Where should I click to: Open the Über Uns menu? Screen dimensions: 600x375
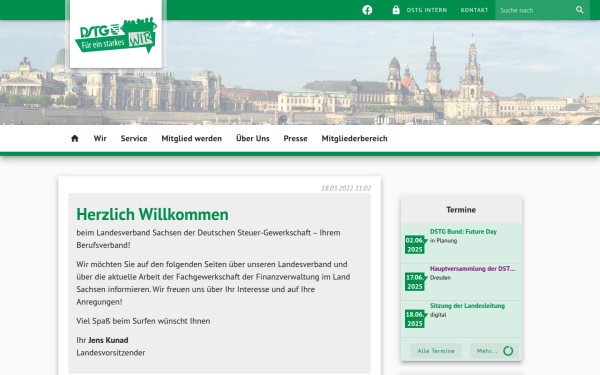click(253, 139)
